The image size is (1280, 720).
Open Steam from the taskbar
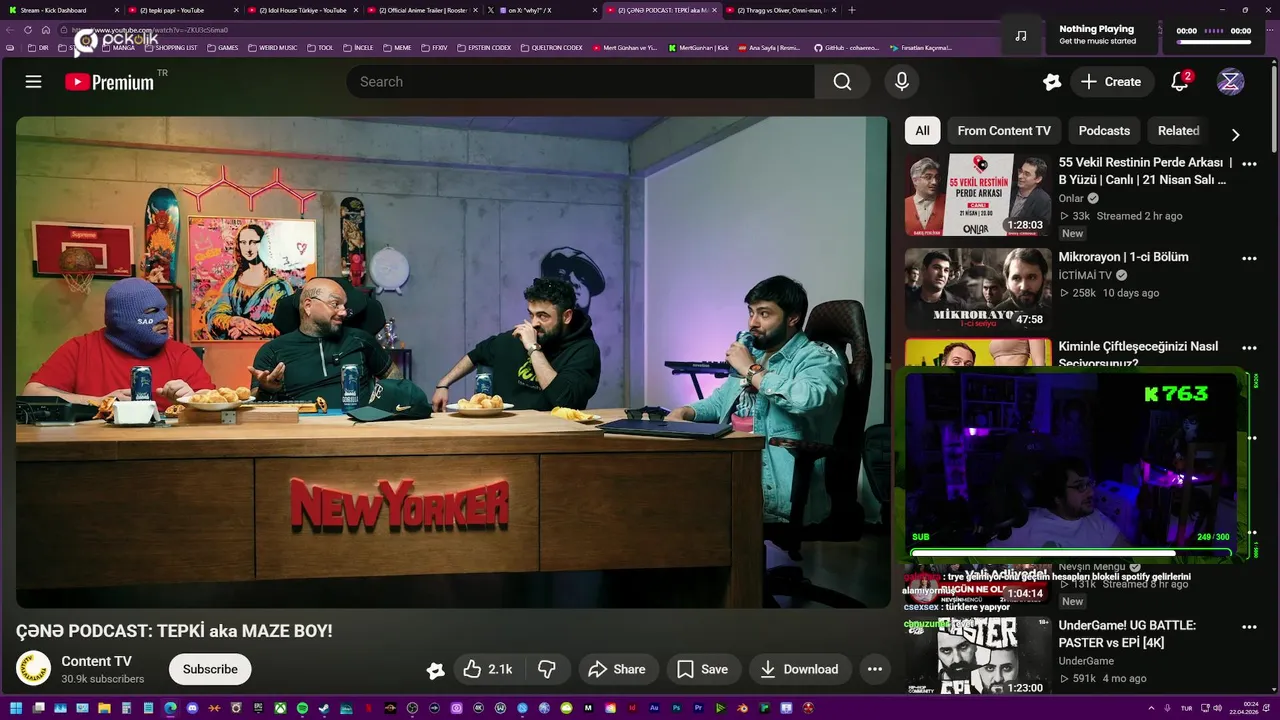click(x=324, y=708)
